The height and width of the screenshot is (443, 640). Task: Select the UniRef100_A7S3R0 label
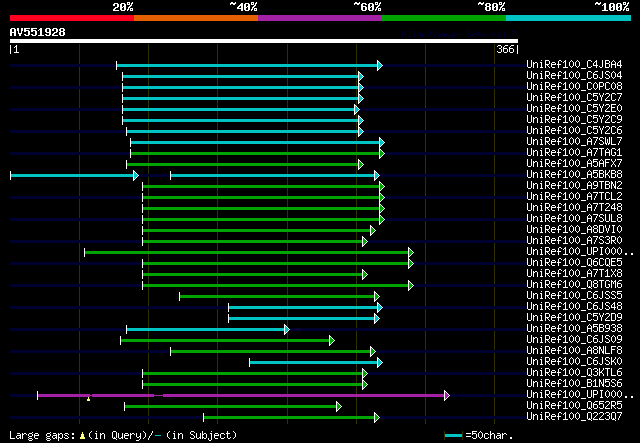coord(574,241)
